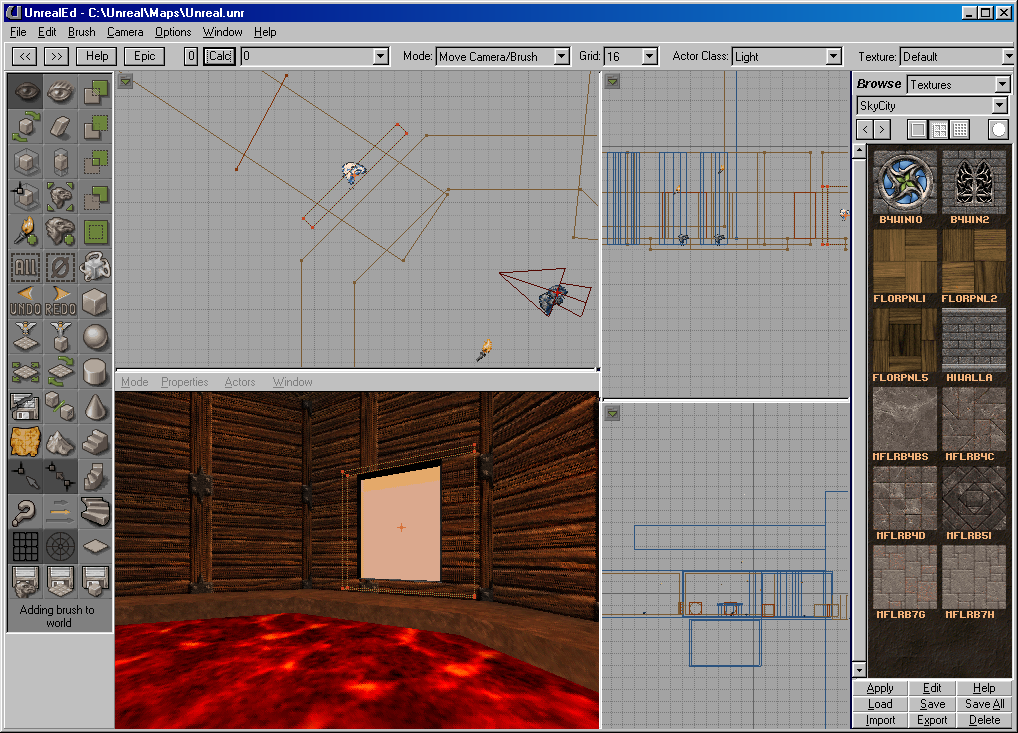Open the Brush menu
The width and height of the screenshot is (1018, 733).
click(x=81, y=32)
